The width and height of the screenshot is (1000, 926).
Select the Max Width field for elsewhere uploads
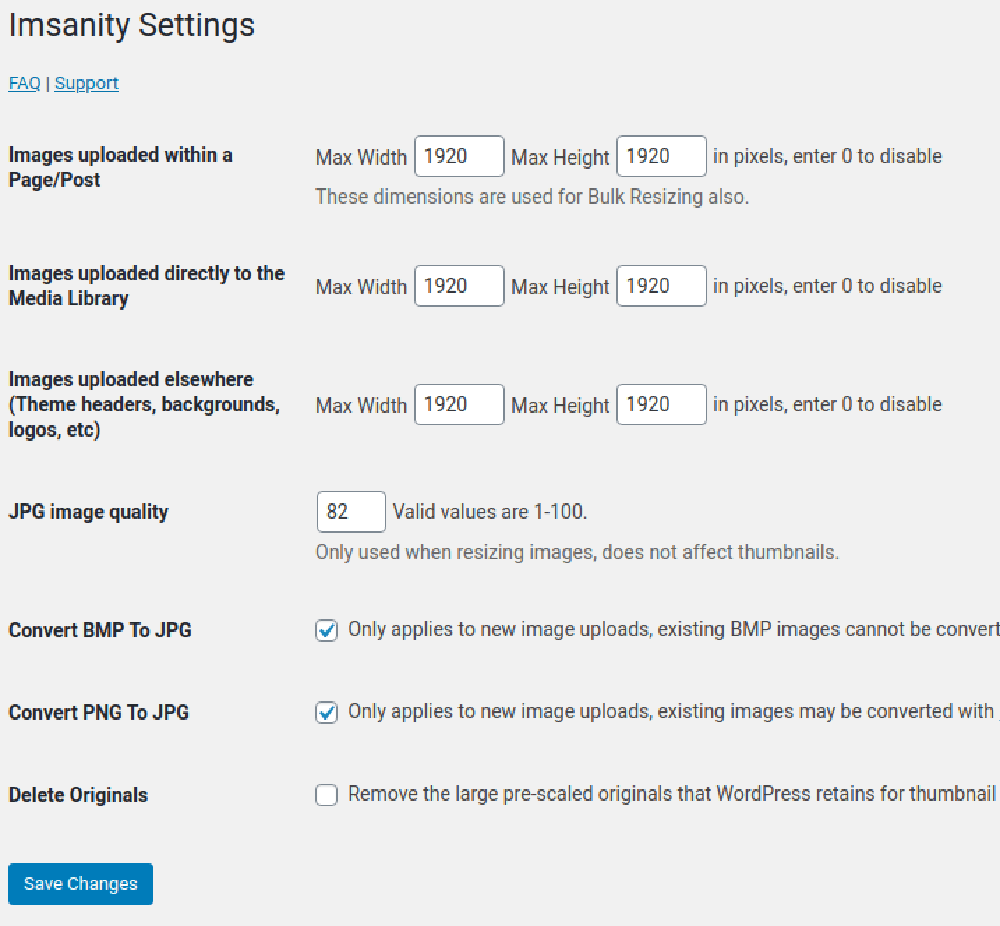pos(458,404)
